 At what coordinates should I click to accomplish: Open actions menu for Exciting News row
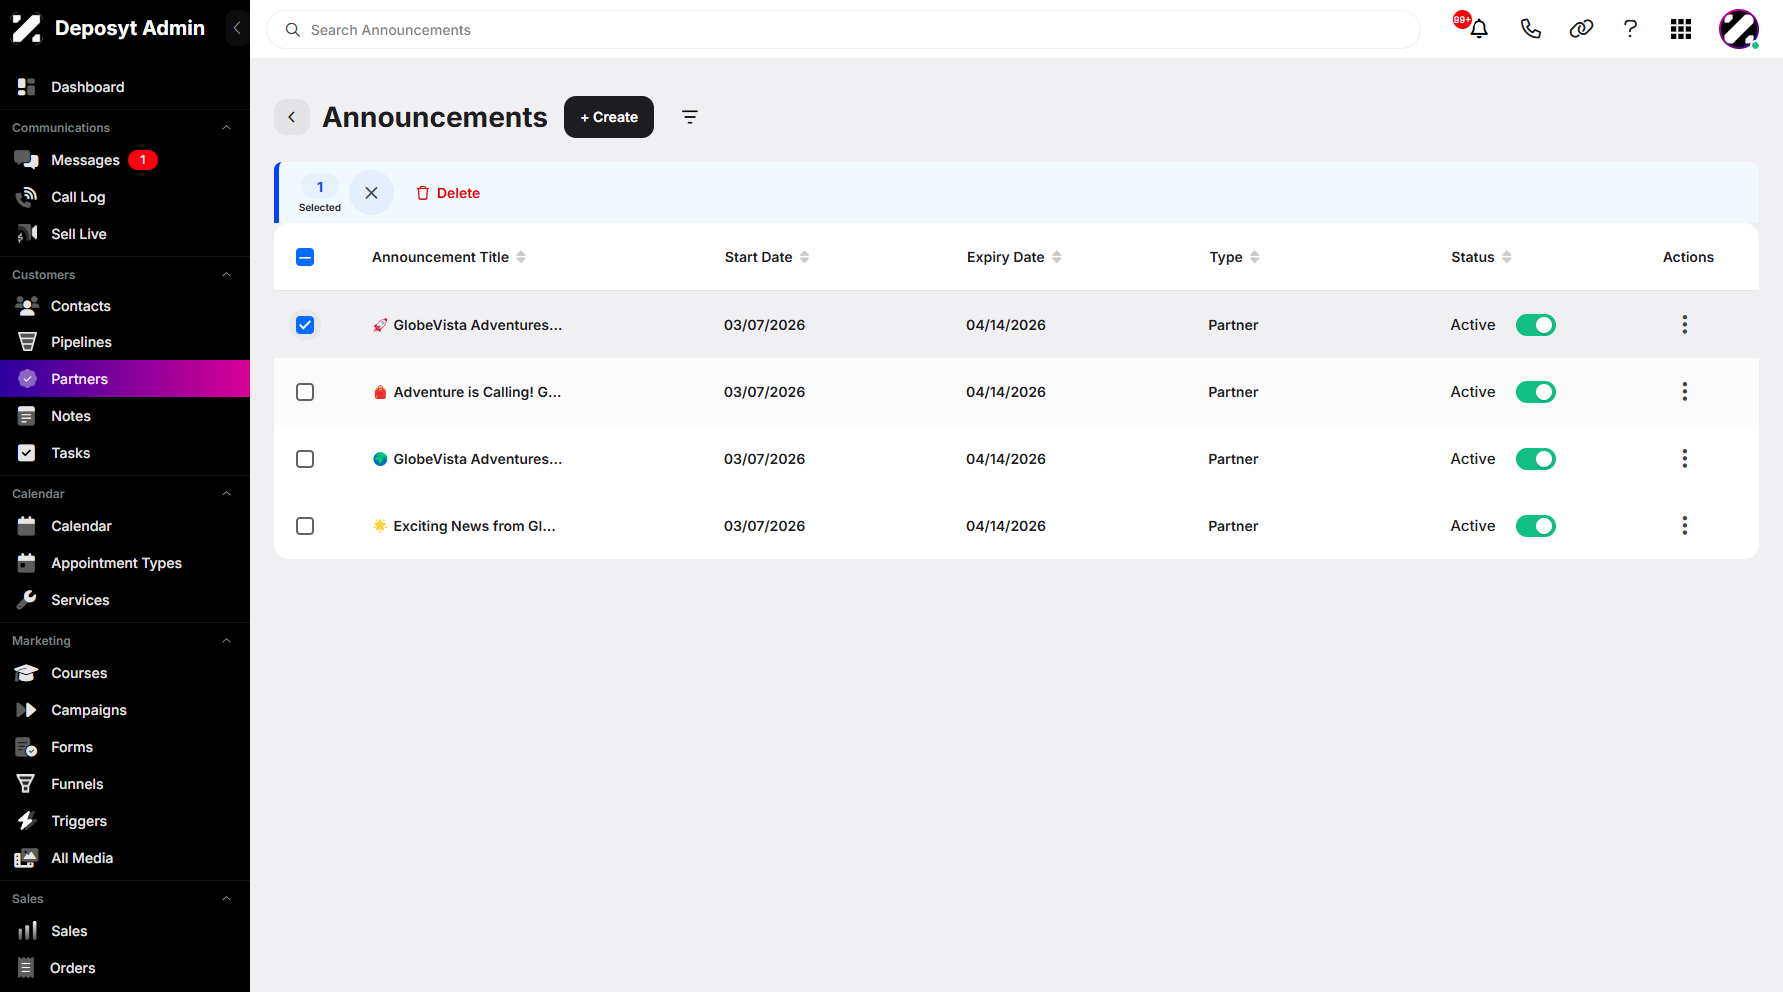tap(1685, 526)
